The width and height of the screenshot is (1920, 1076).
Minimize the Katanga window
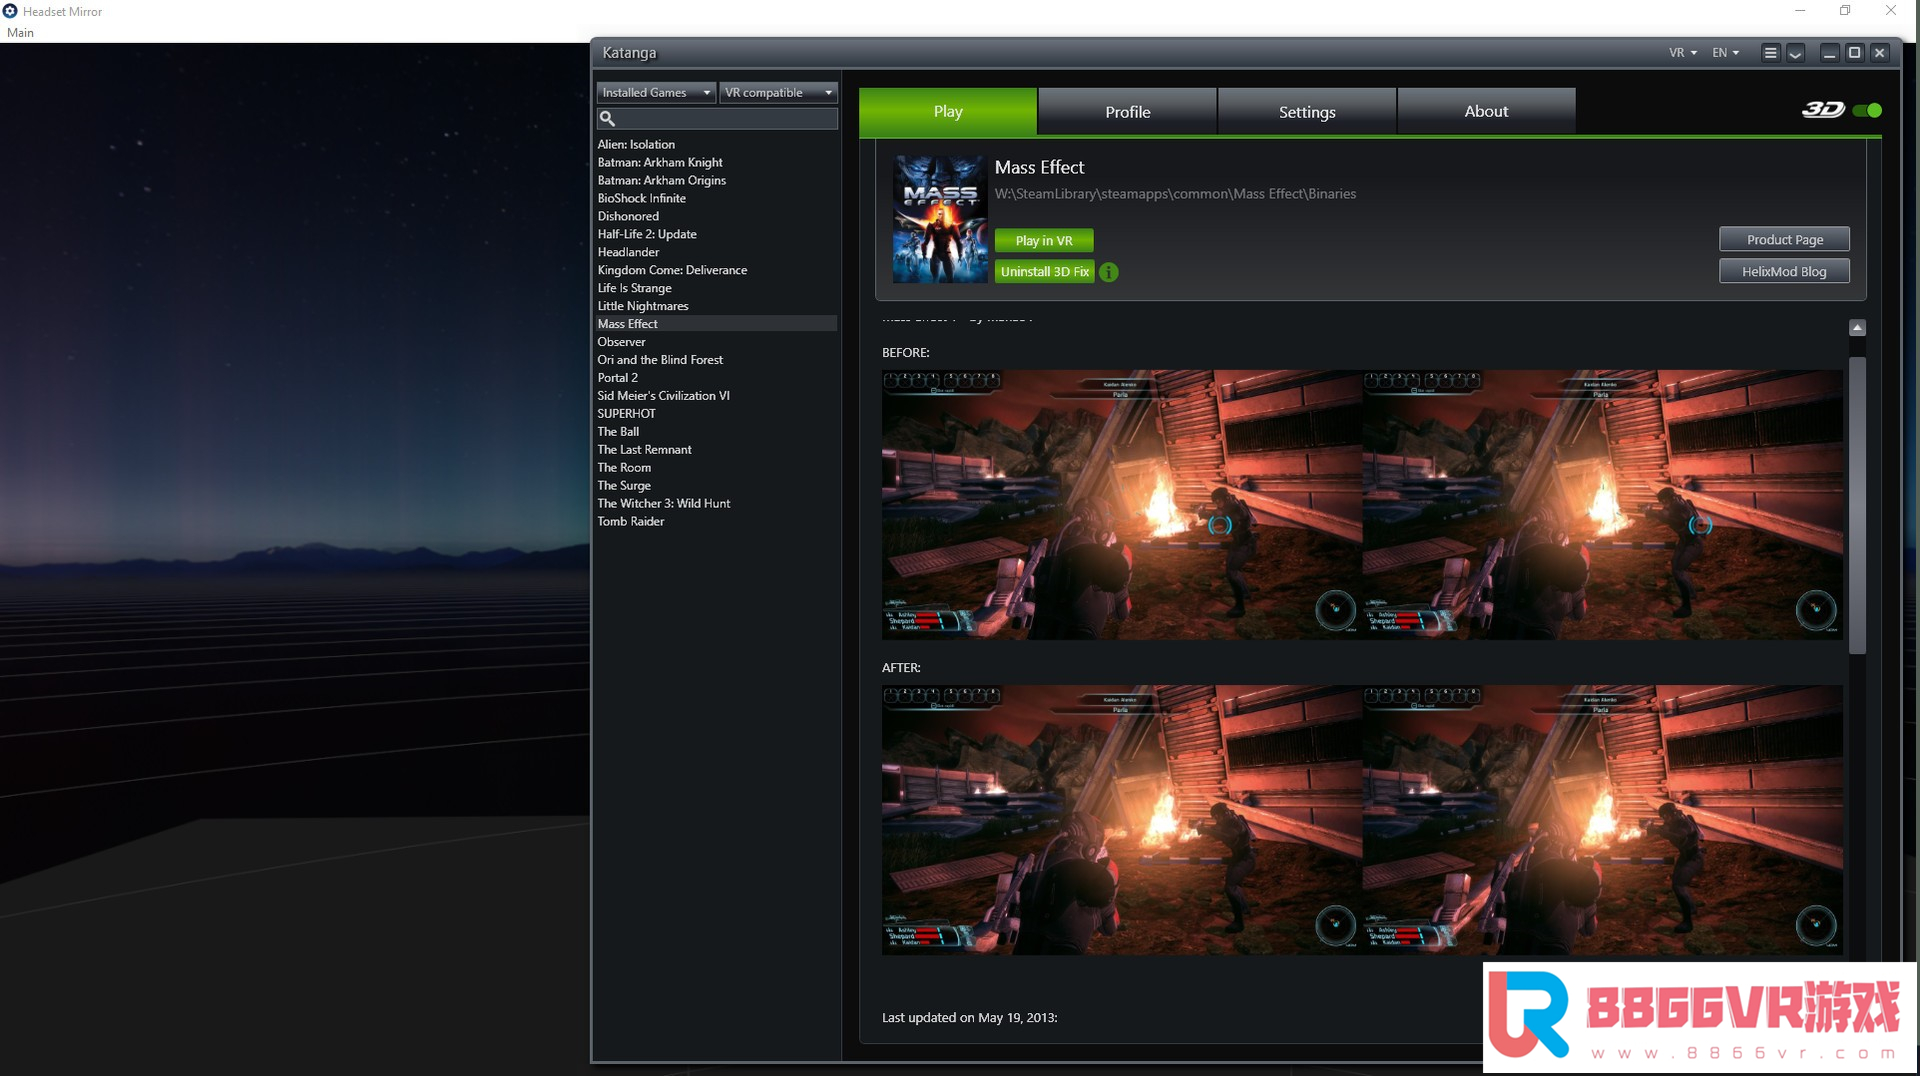click(x=1829, y=53)
